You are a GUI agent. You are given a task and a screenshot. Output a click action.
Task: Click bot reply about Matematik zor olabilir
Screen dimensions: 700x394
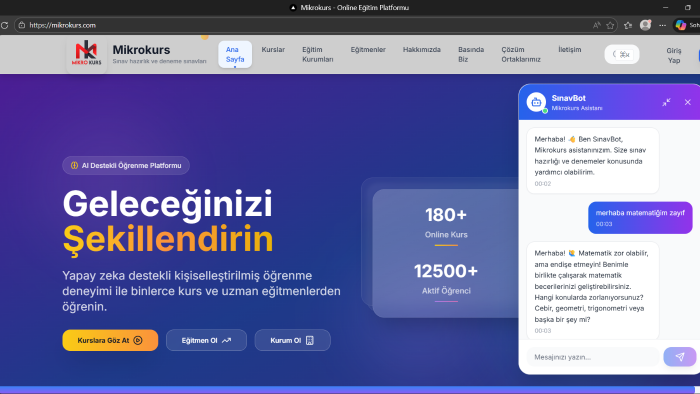click(x=592, y=291)
